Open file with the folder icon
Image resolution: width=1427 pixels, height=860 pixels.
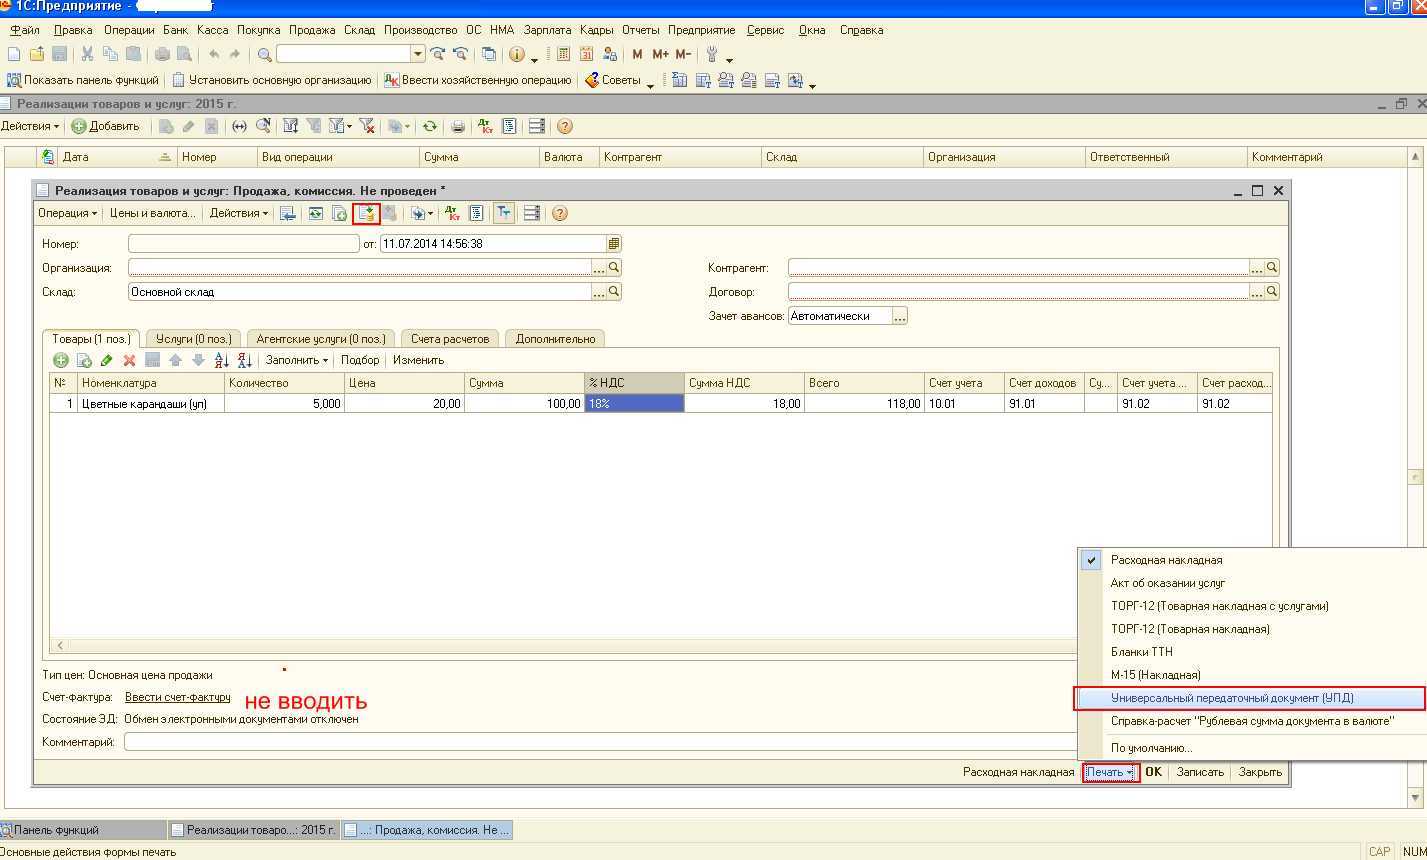click(x=37, y=54)
